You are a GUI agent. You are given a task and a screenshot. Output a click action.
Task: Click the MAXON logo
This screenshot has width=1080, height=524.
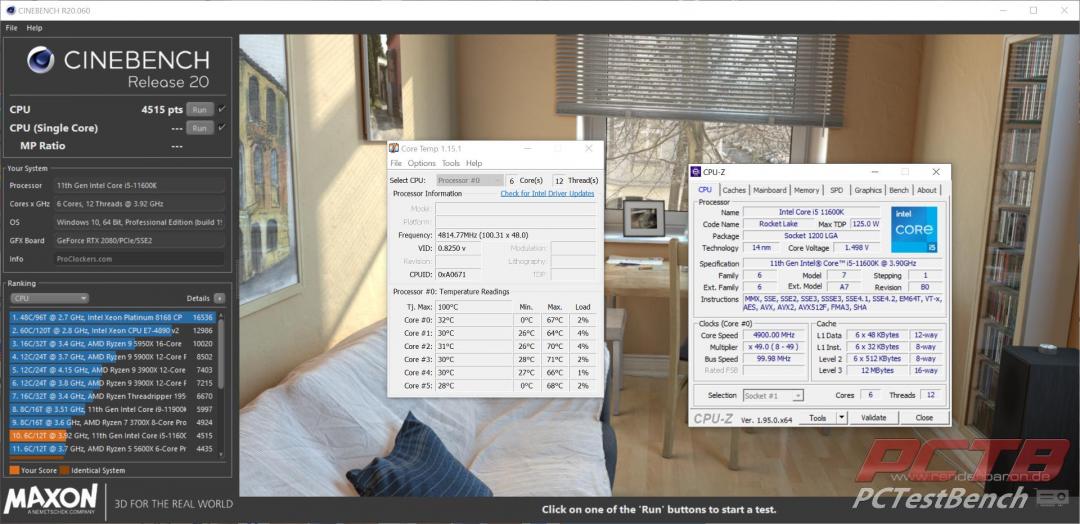point(51,499)
